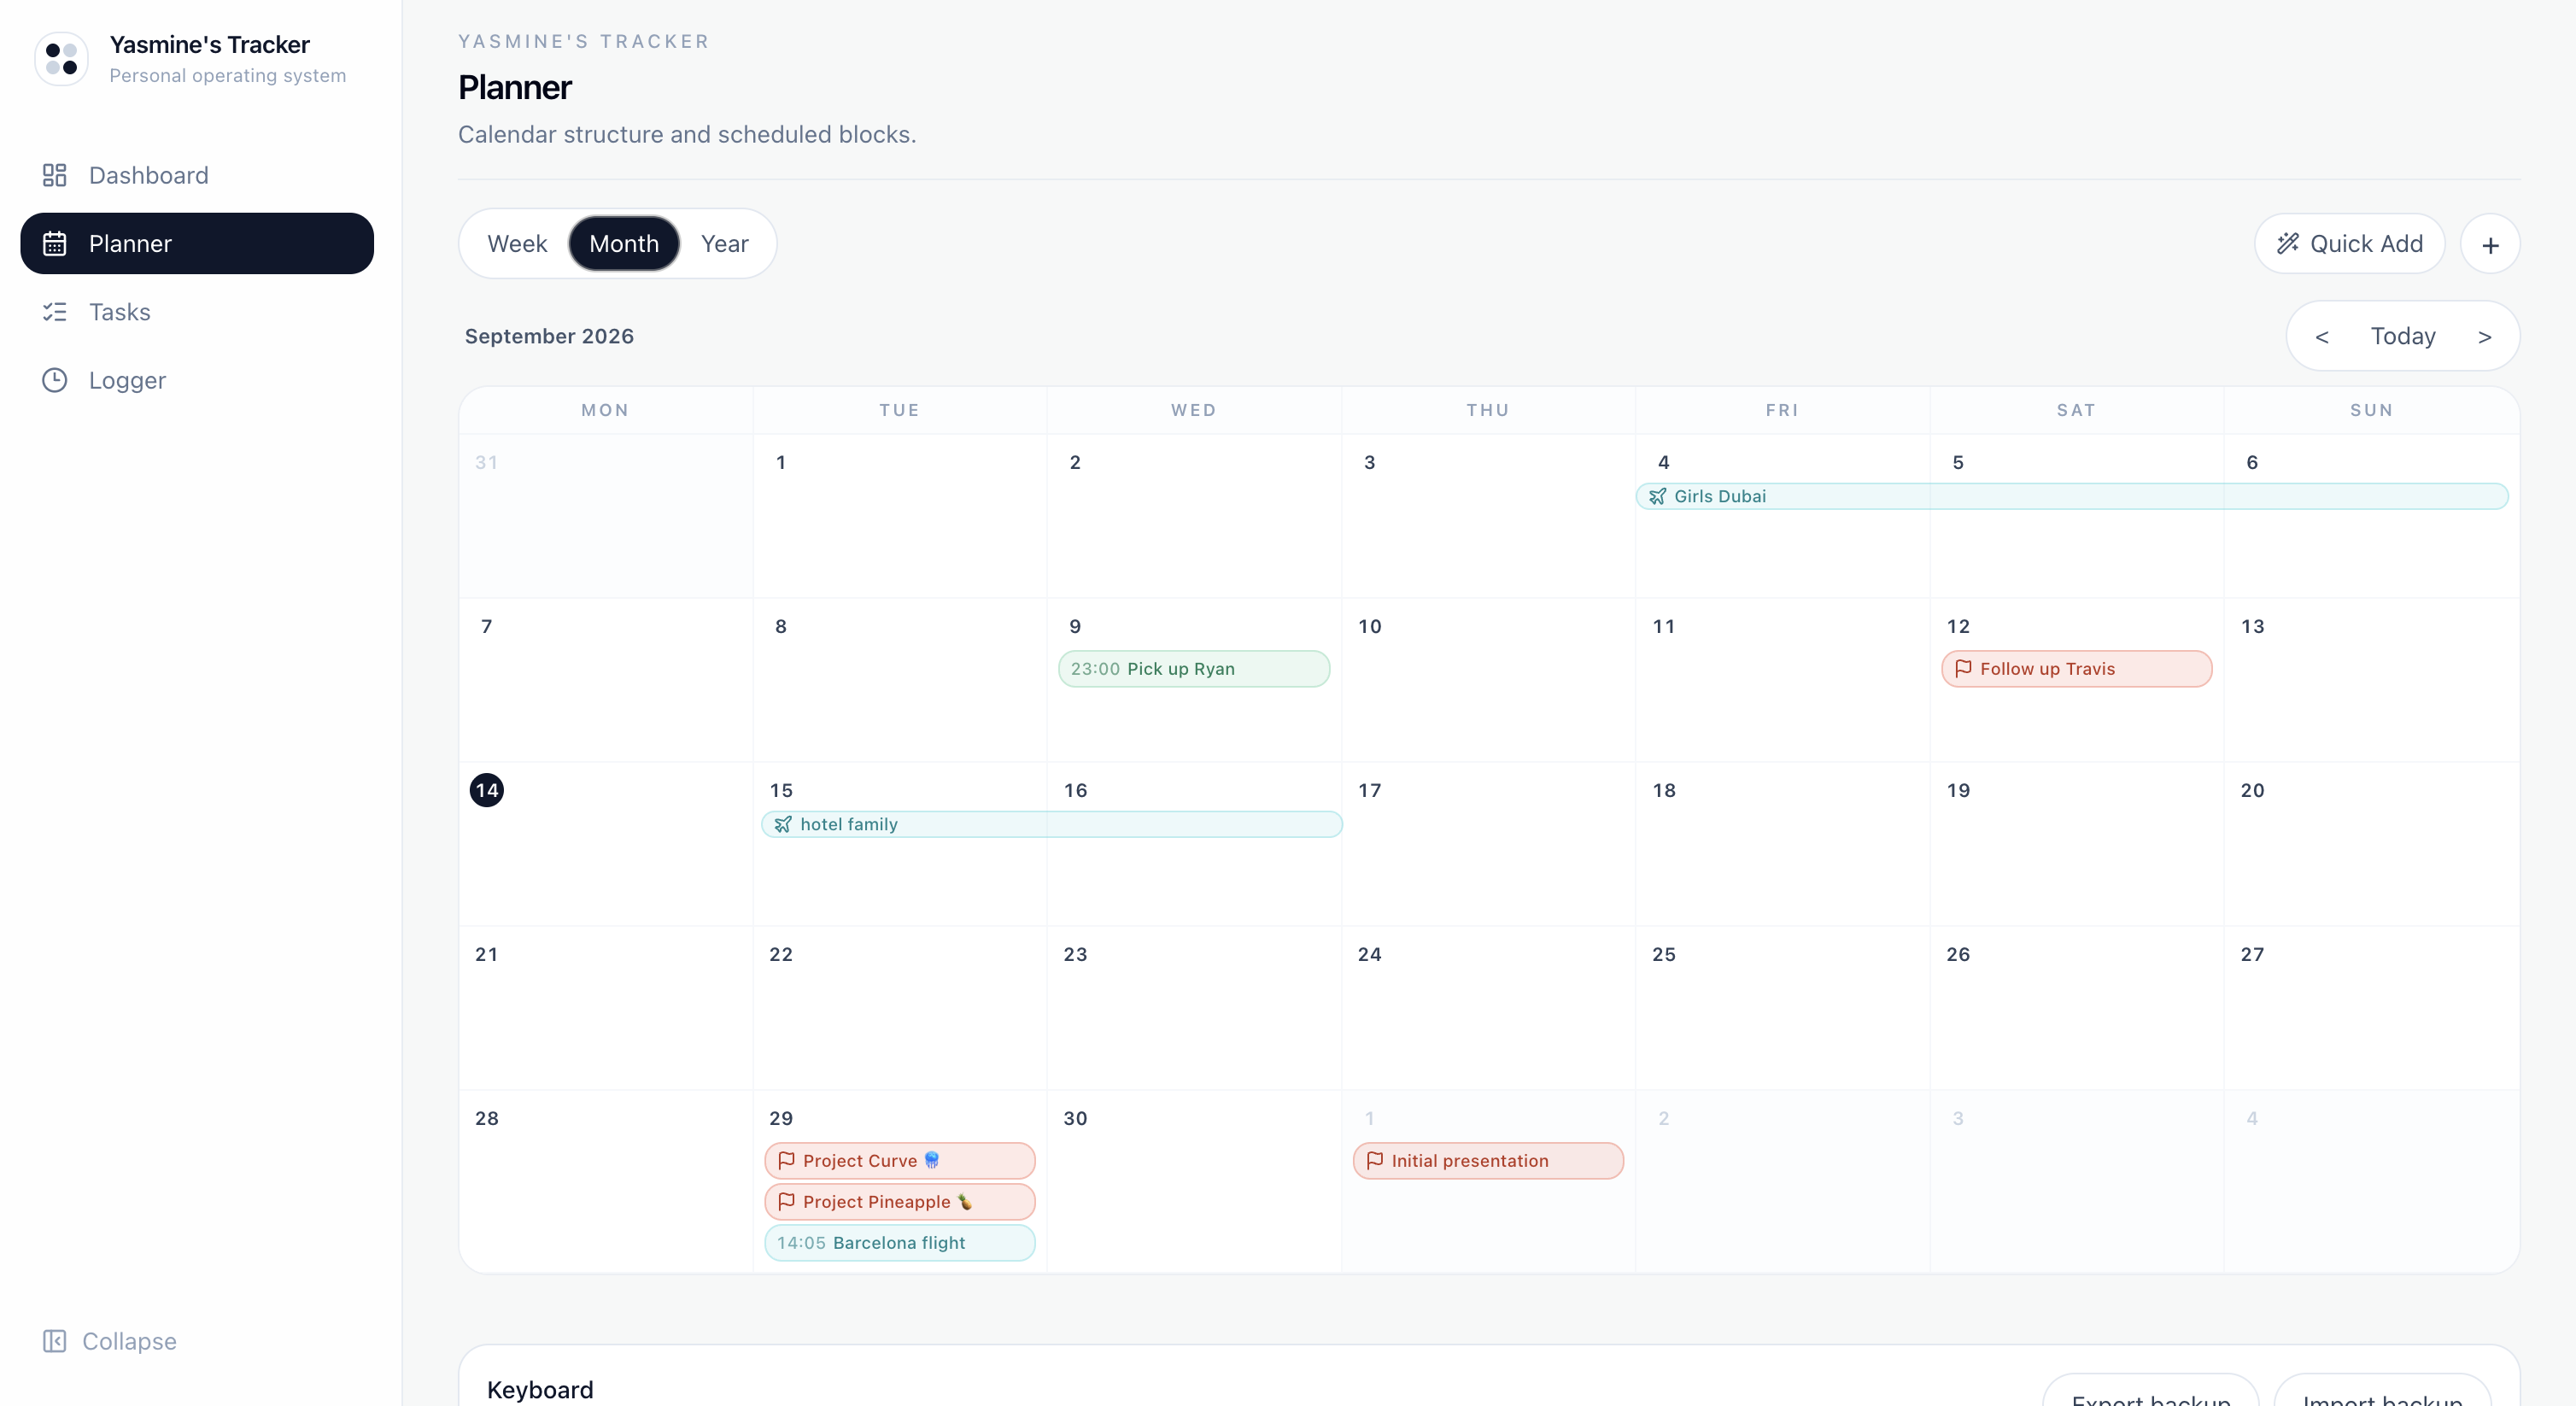Click the September 2026 month heading
The image size is (2576, 1406).
(x=549, y=336)
